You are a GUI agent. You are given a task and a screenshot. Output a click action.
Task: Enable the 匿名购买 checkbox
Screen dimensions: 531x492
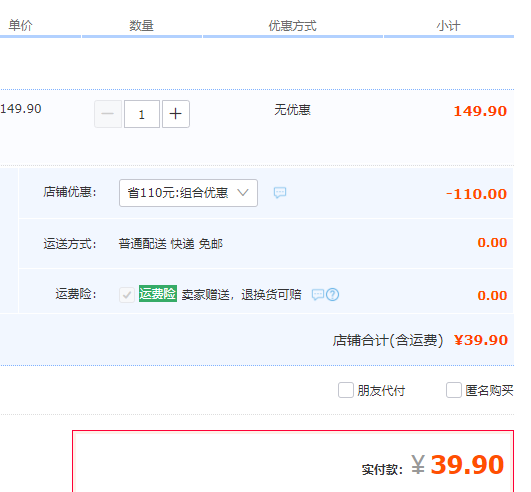[x=454, y=390]
